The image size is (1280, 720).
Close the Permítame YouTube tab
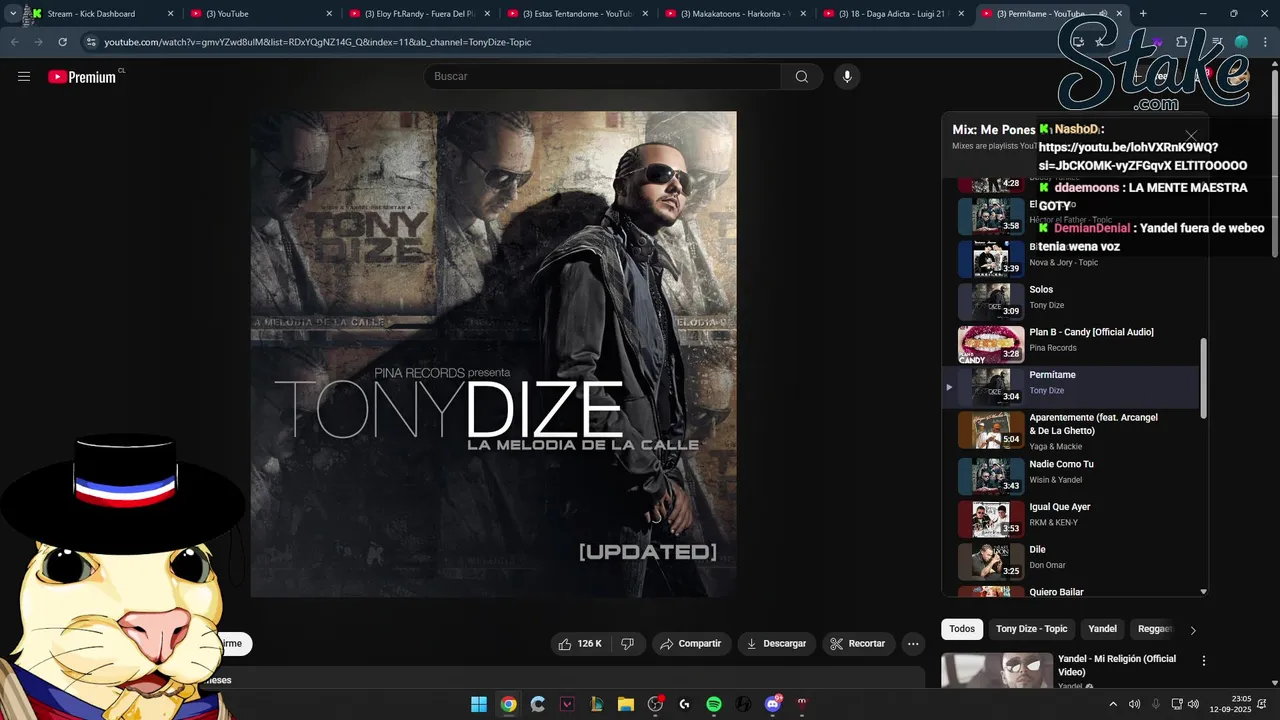(1119, 14)
